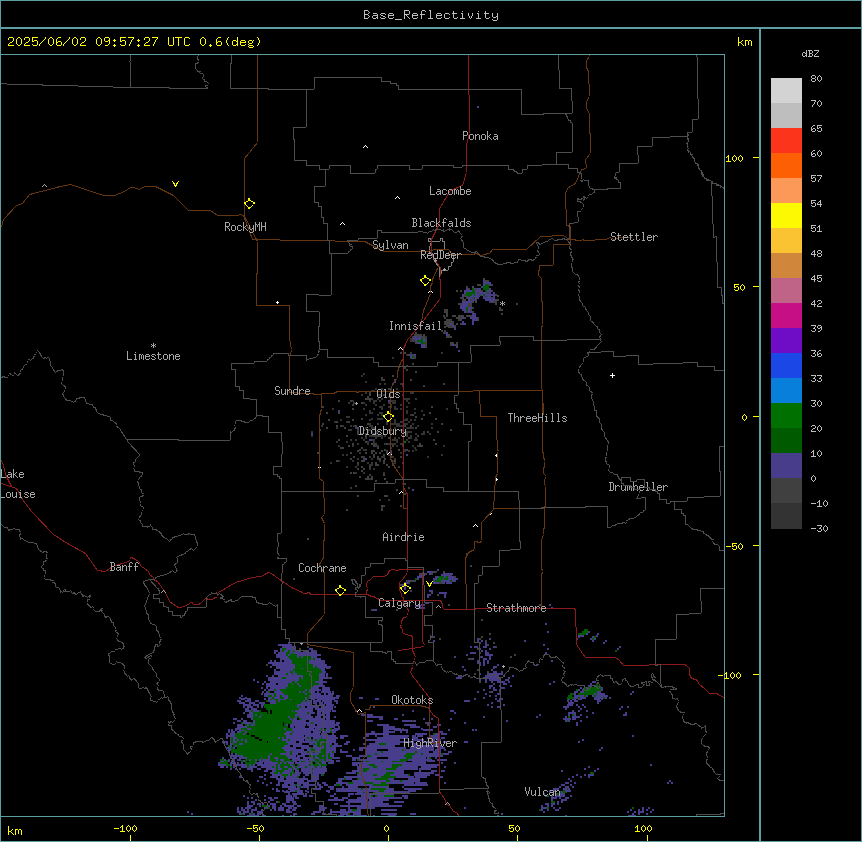
Task: Select the Limestone label
Action: (x=153, y=356)
